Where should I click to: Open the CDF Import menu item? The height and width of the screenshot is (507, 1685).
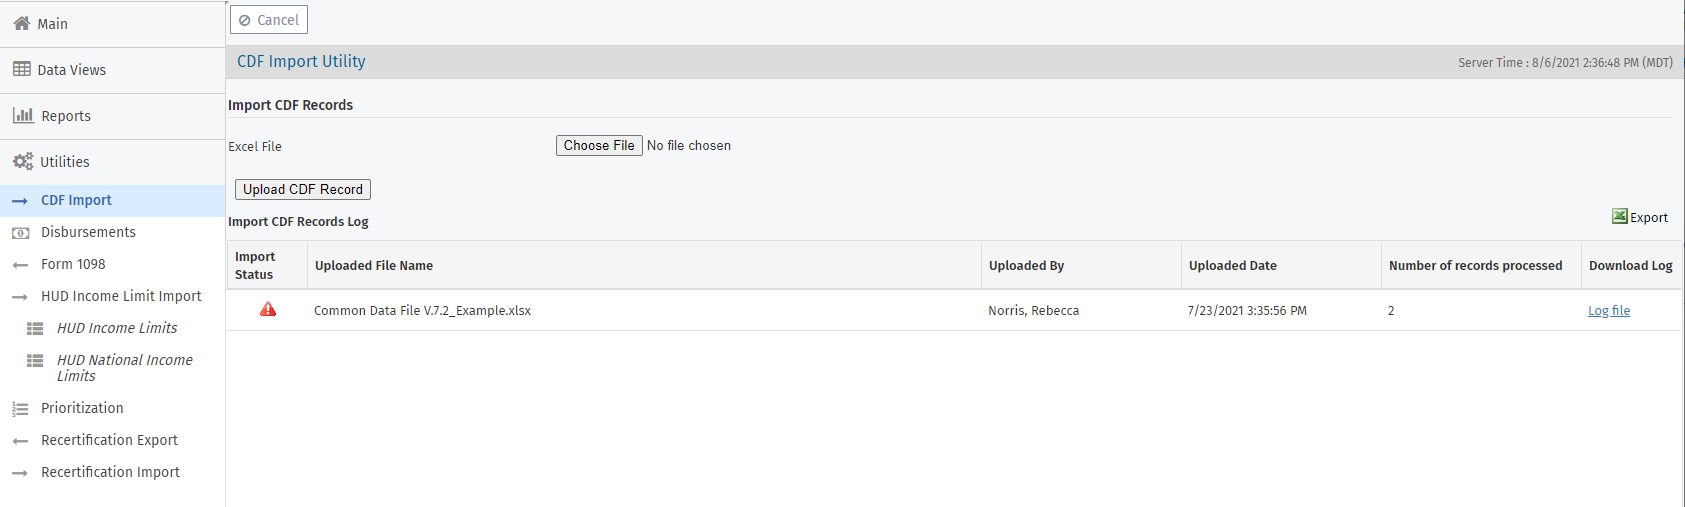[76, 200]
